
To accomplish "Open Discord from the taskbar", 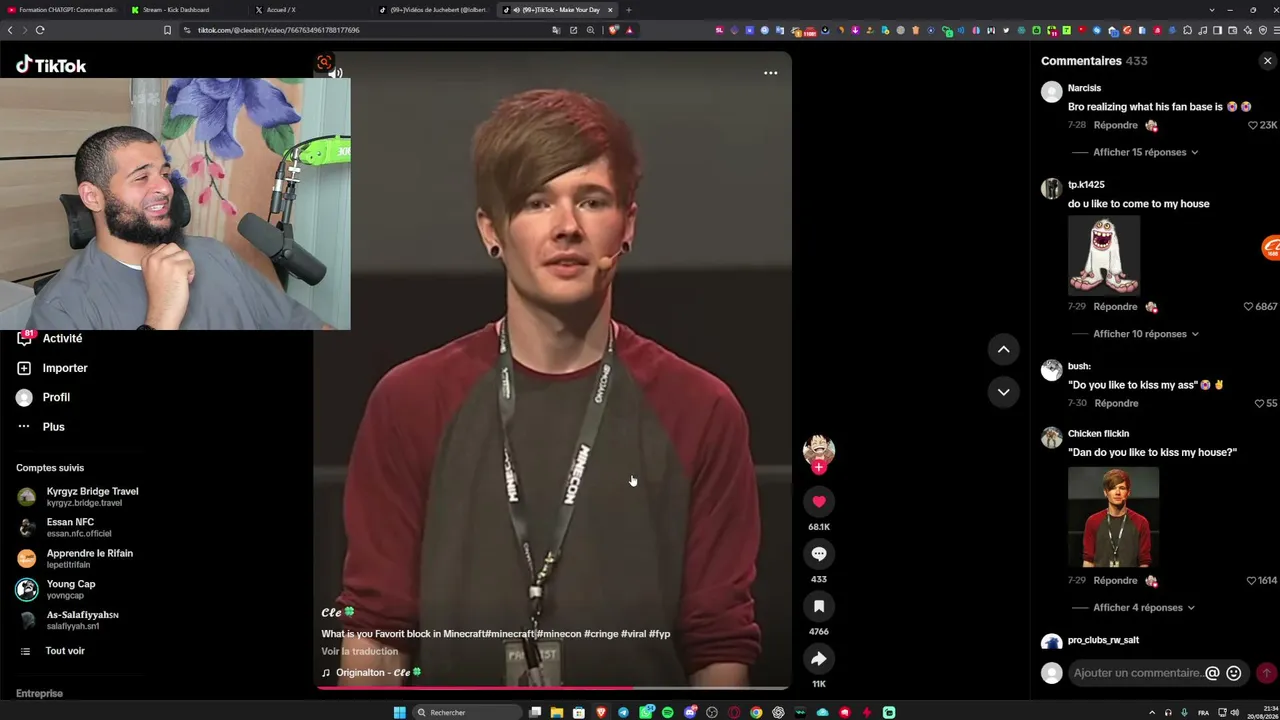I will click(x=689, y=712).
